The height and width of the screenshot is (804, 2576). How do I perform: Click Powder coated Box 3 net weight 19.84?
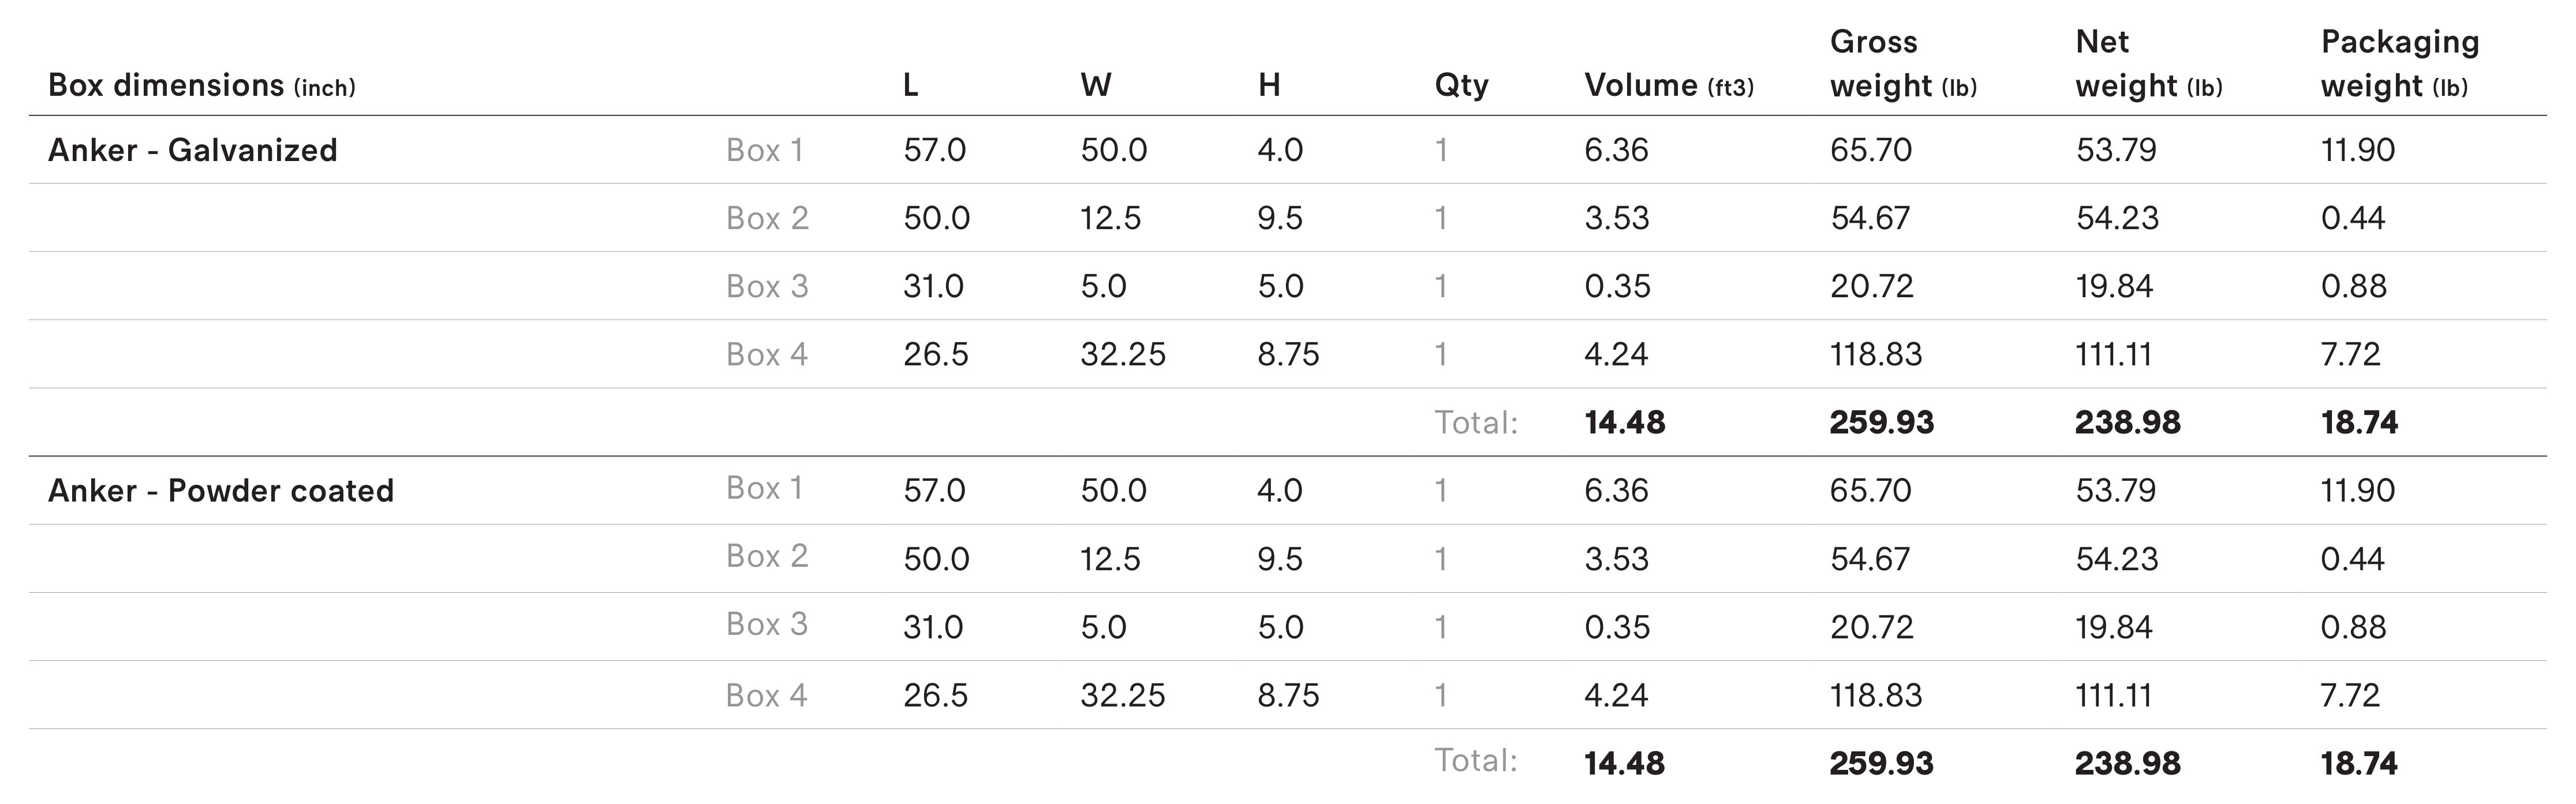(2114, 627)
